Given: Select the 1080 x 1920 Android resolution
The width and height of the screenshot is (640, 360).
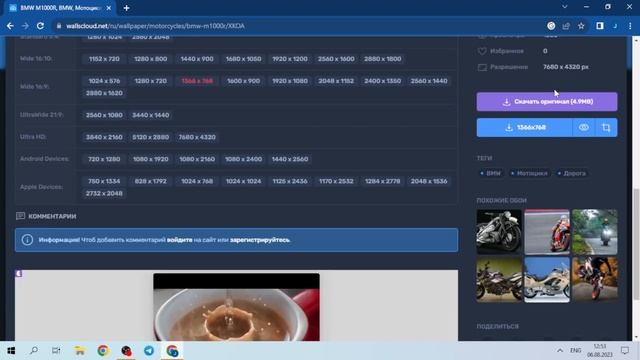Looking at the screenshot, I should click(151, 159).
